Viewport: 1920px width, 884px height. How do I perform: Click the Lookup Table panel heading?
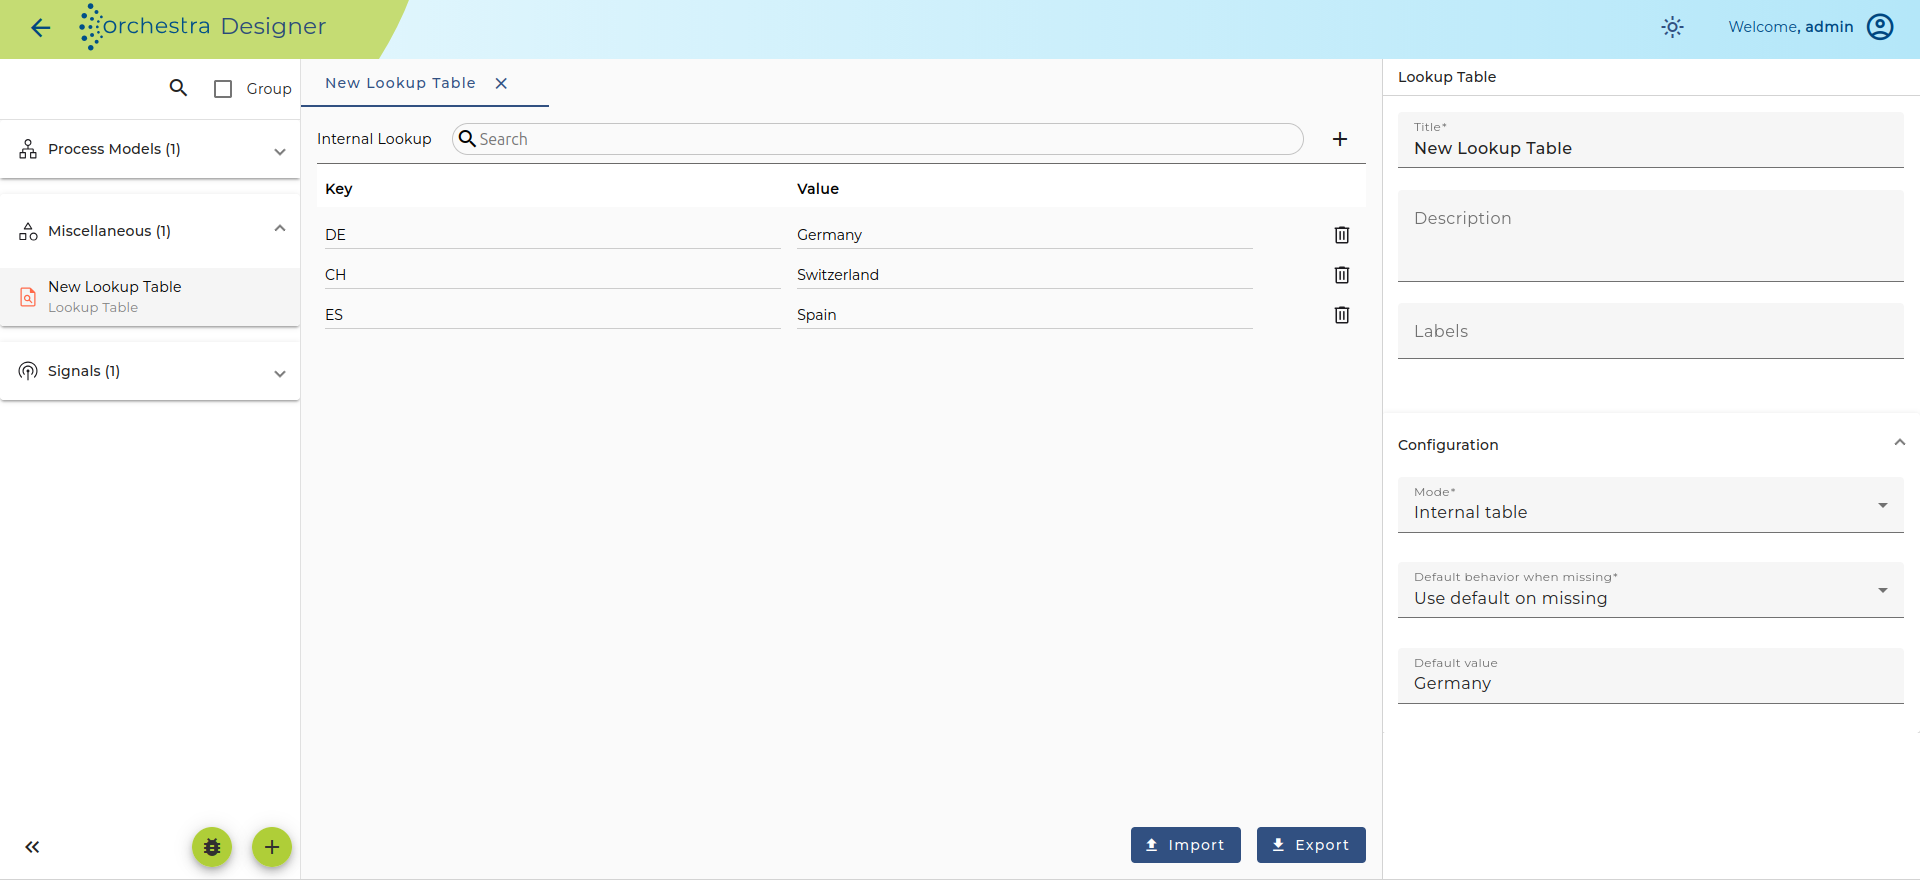tap(1447, 77)
